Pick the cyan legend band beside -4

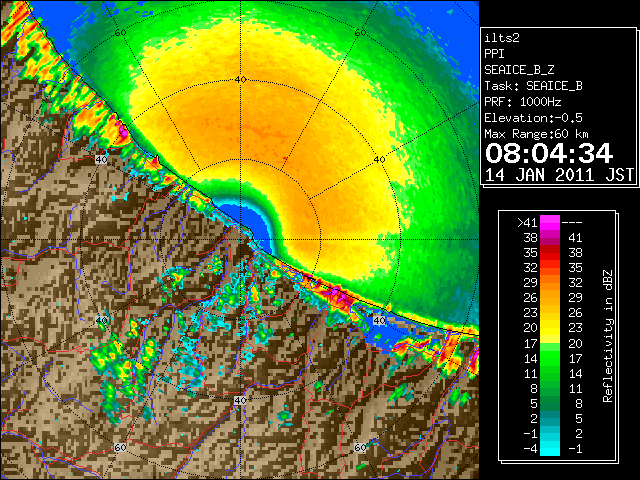click(x=550, y=449)
